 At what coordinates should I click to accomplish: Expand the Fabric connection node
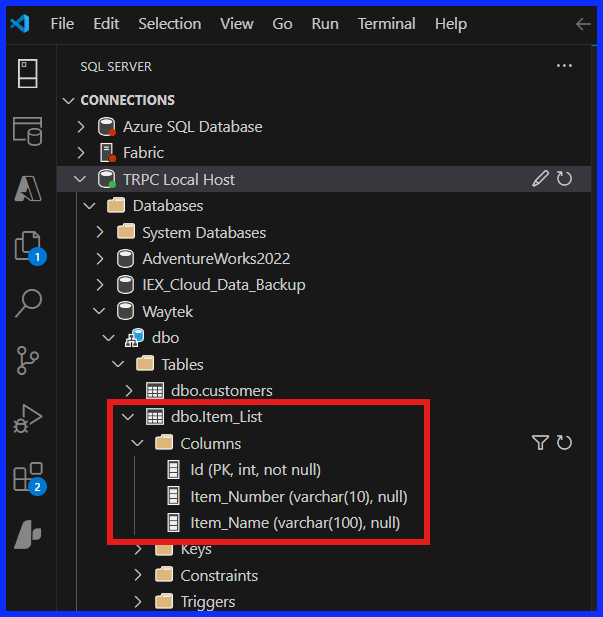click(81, 153)
